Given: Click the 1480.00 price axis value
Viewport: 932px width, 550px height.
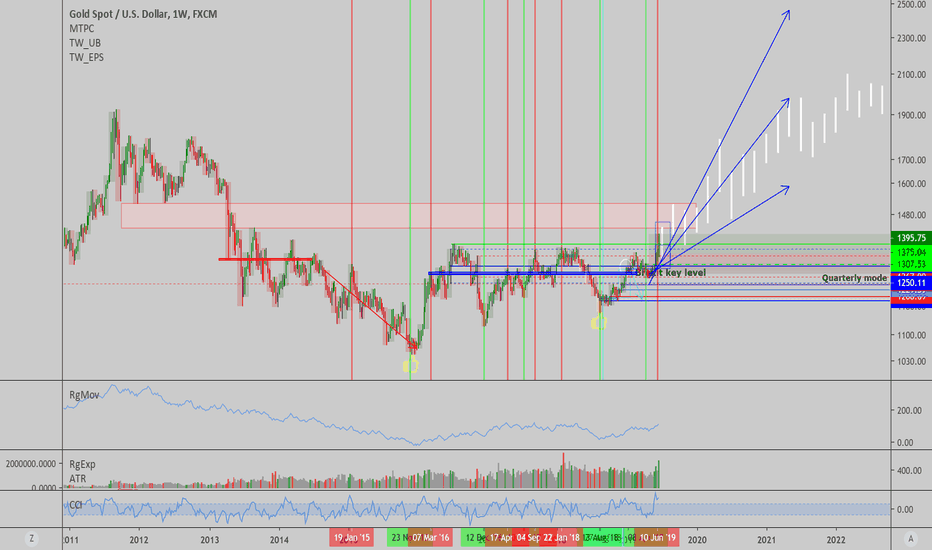Looking at the screenshot, I should [911, 215].
